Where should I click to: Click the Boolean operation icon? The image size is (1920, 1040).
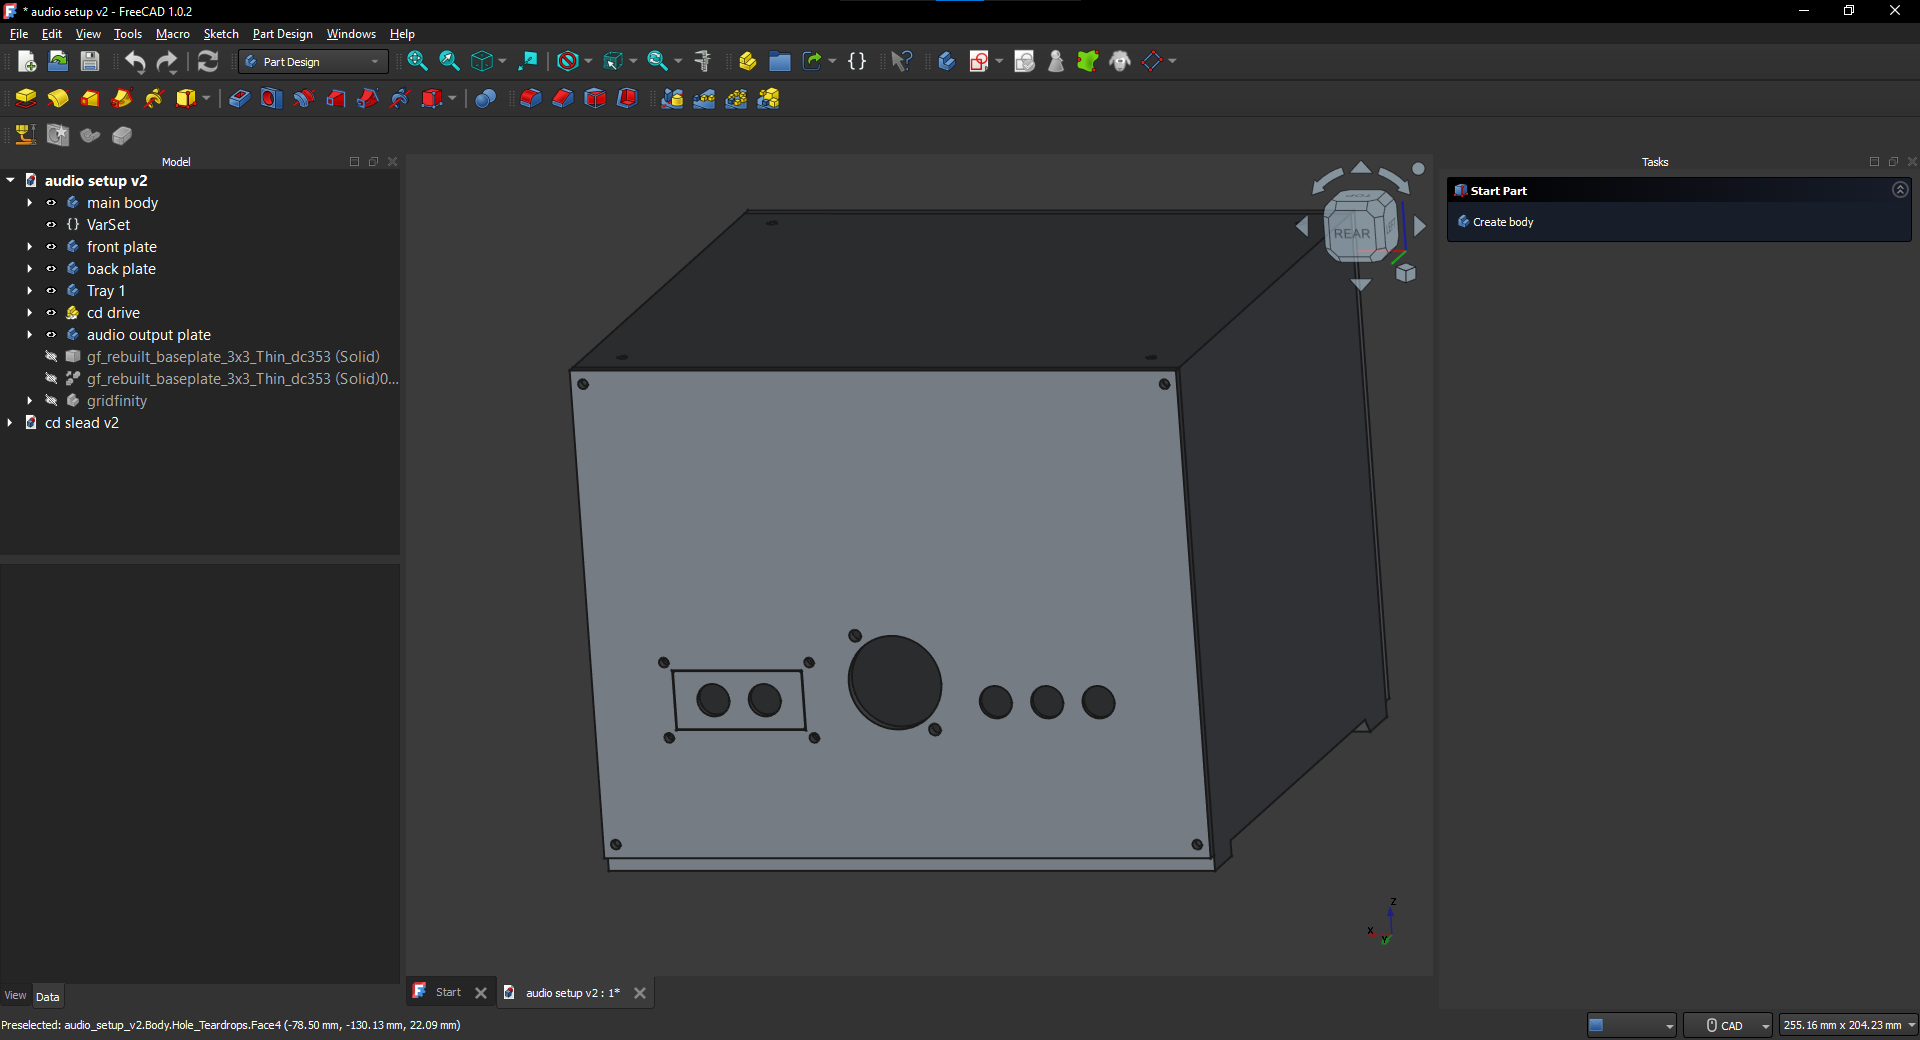(485, 98)
